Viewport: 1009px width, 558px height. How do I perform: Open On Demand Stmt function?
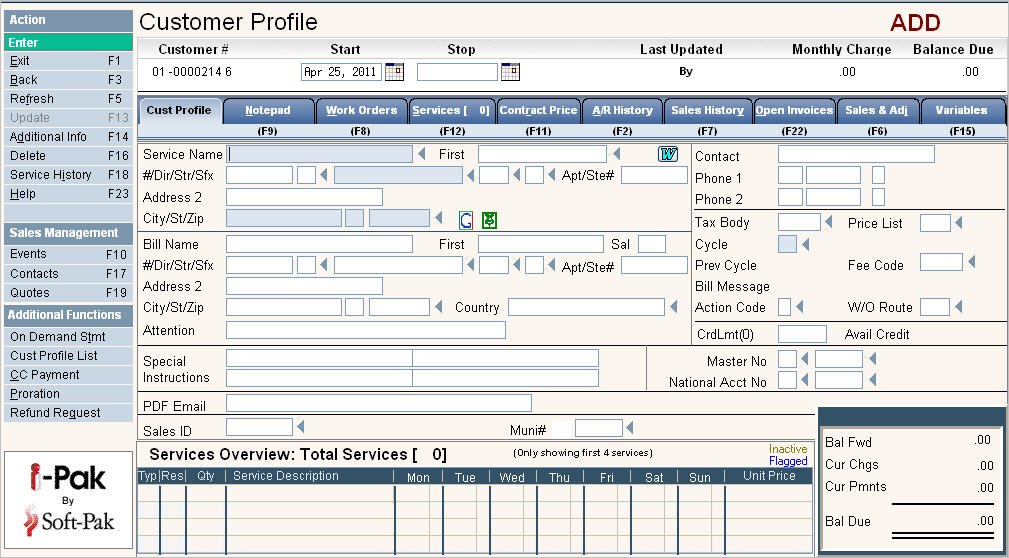pyautogui.click(x=68, y=337)
